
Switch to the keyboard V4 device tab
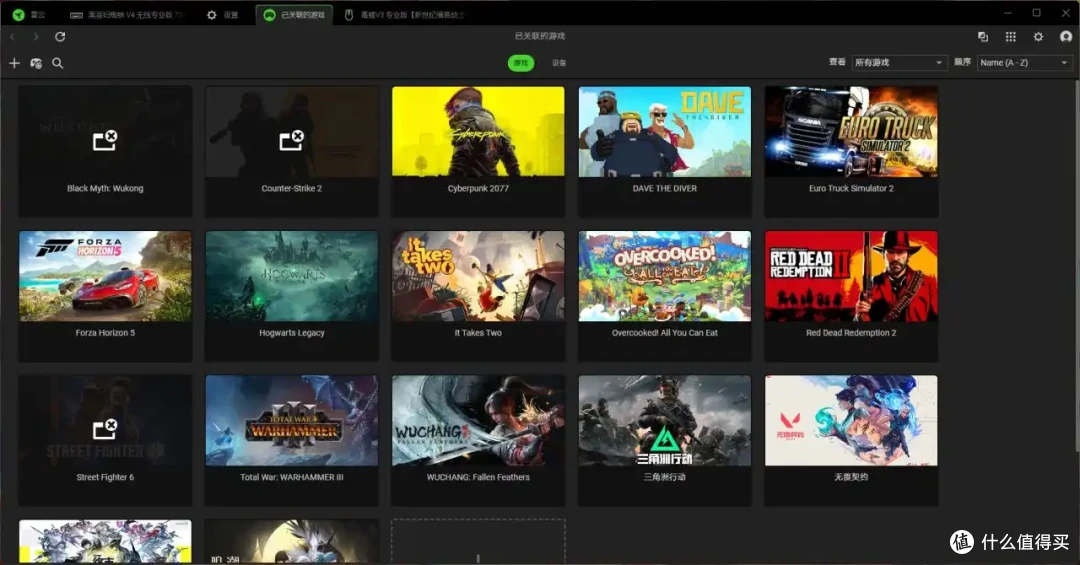pyautogui.click(x=128, y=14)
